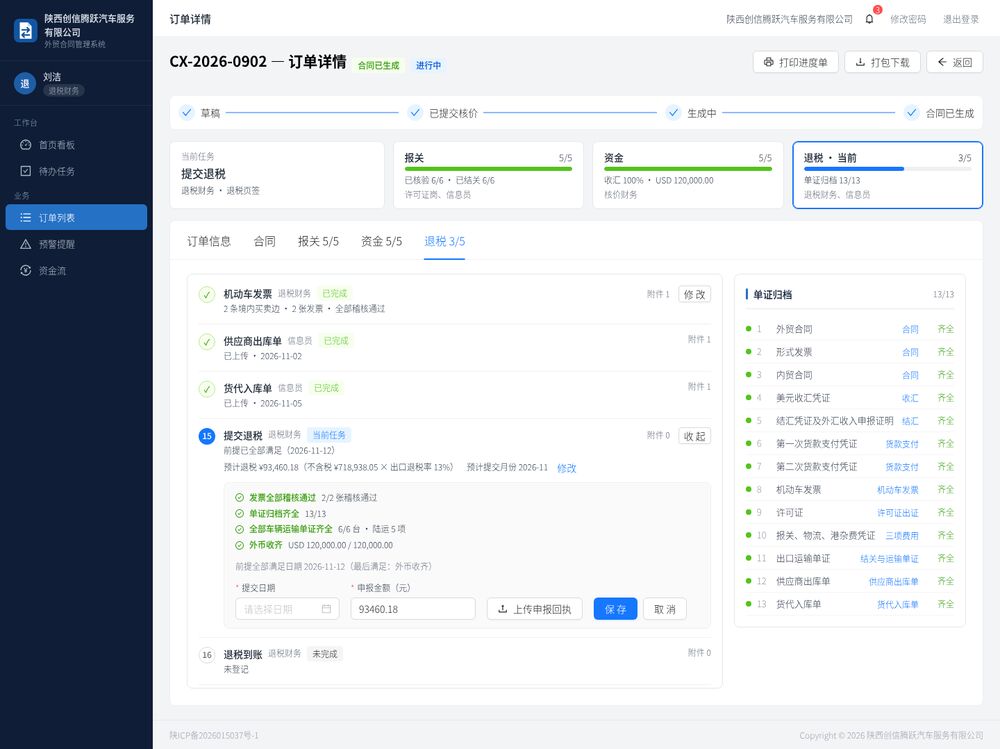
Task: Open the 提交日期 date picker field
Action: [287, 609]
